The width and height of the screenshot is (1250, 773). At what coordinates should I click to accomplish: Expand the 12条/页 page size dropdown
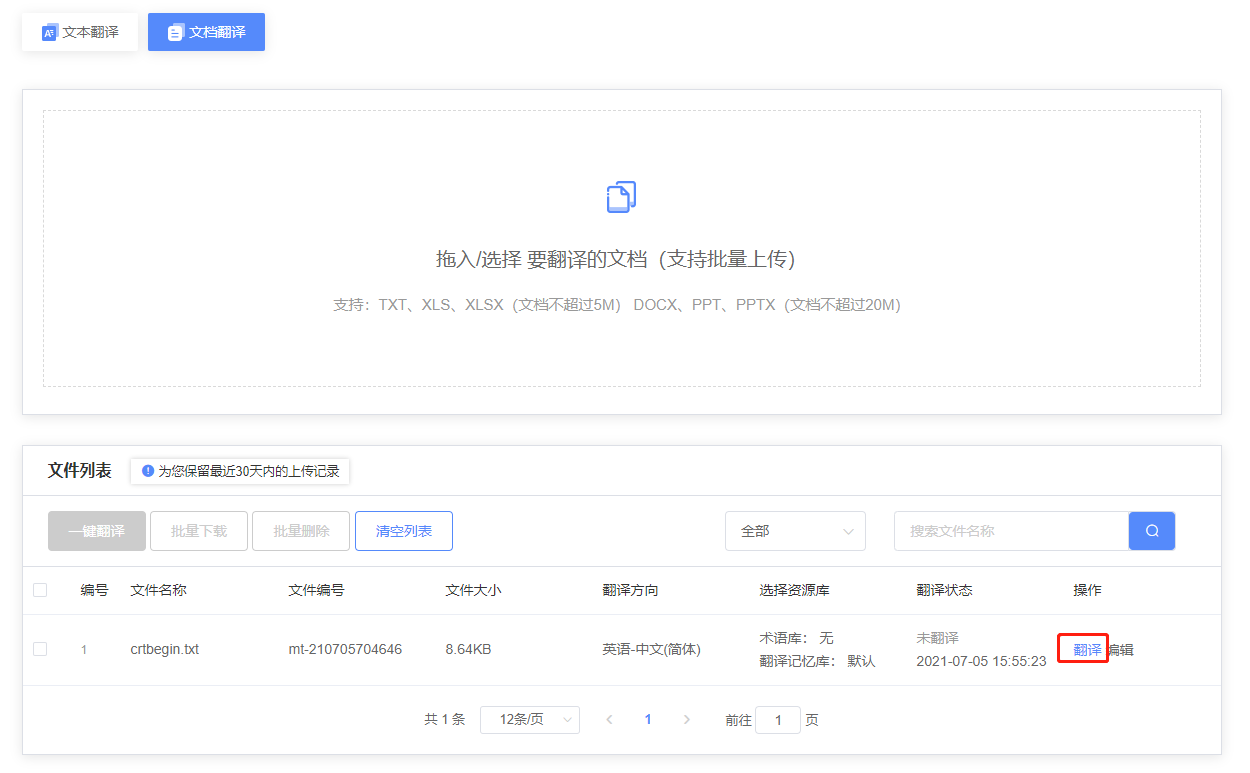coord(529,720)
